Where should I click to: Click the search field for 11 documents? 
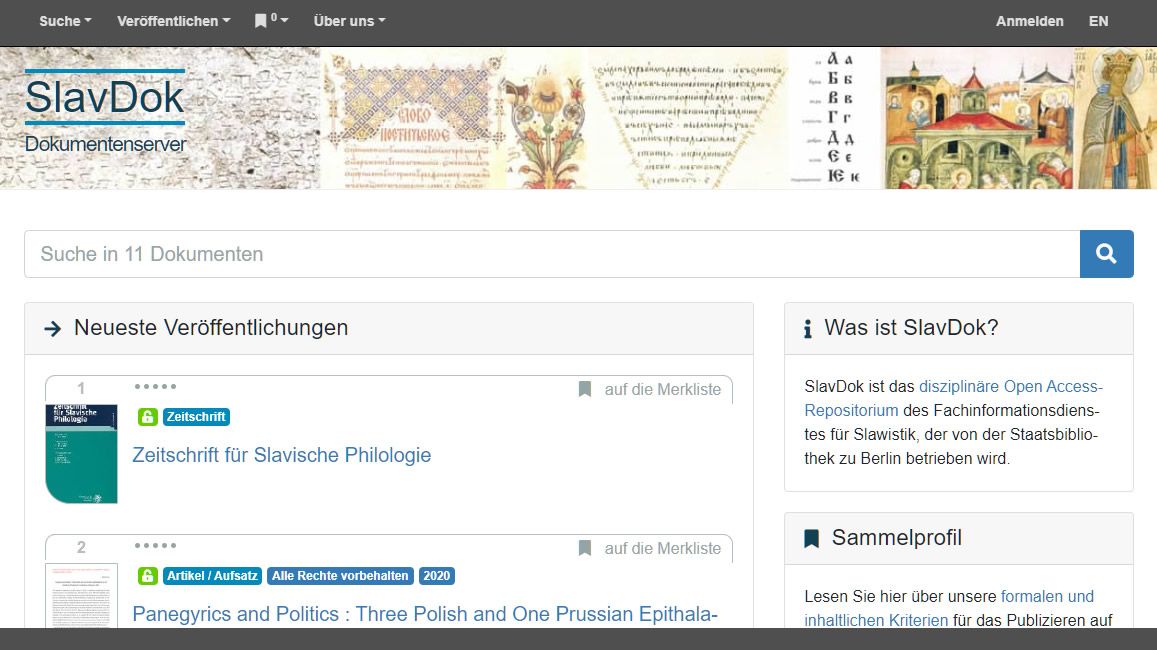pos(551,254)
